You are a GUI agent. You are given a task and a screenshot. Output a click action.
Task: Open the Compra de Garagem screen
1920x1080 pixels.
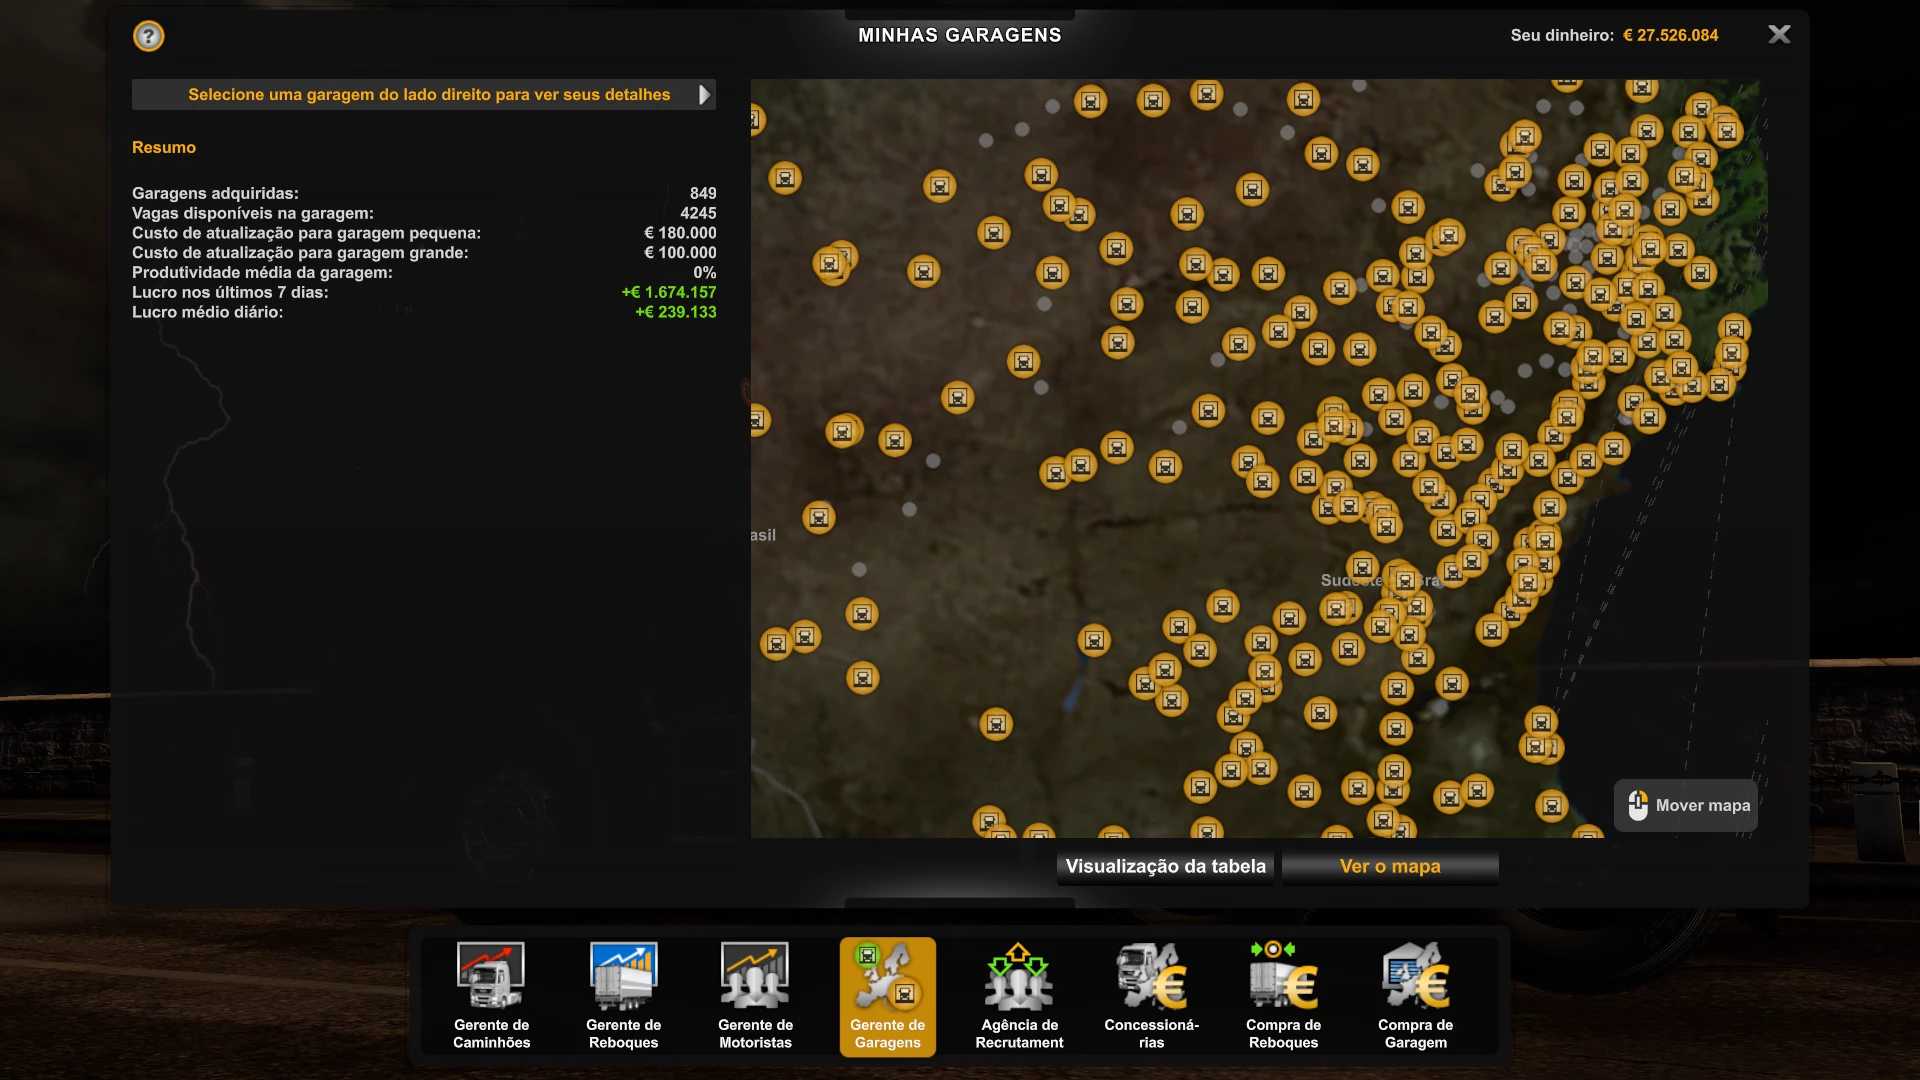pos(1415,995)
